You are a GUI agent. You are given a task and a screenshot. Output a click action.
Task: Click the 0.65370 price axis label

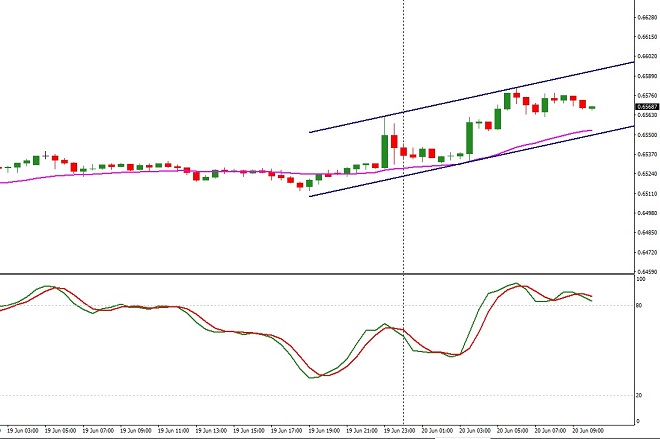coord(647,154)
